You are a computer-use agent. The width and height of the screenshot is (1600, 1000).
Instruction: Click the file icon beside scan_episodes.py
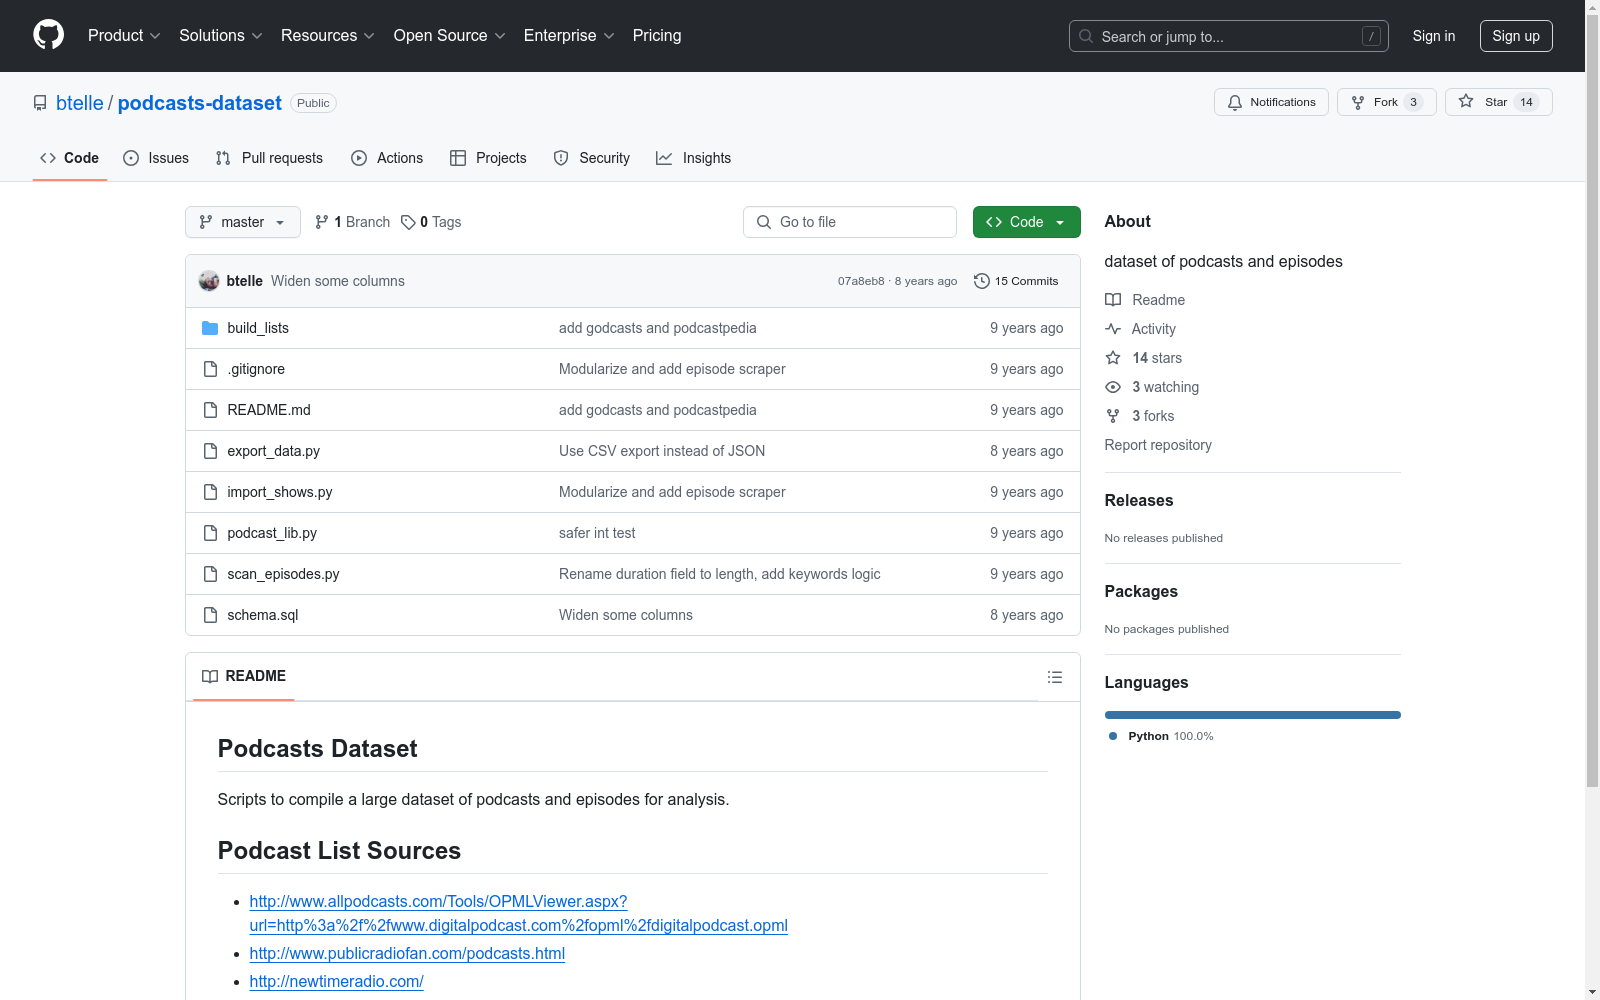210,574
